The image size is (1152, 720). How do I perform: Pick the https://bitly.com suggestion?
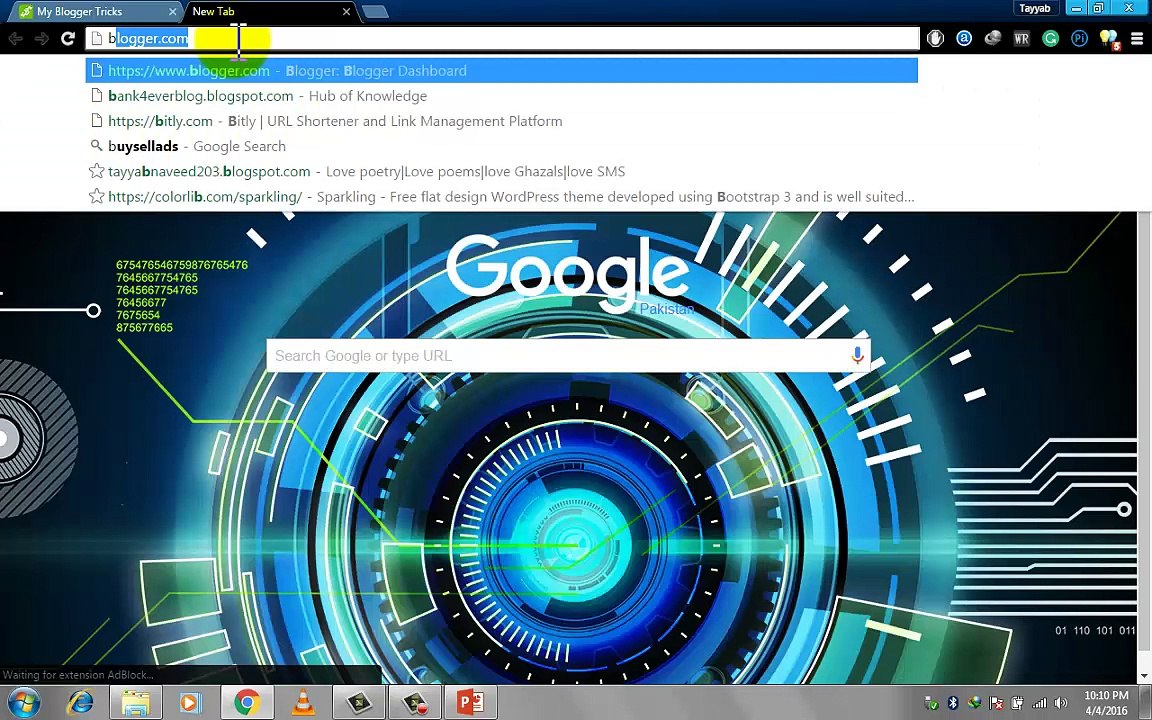pos(502,121)
